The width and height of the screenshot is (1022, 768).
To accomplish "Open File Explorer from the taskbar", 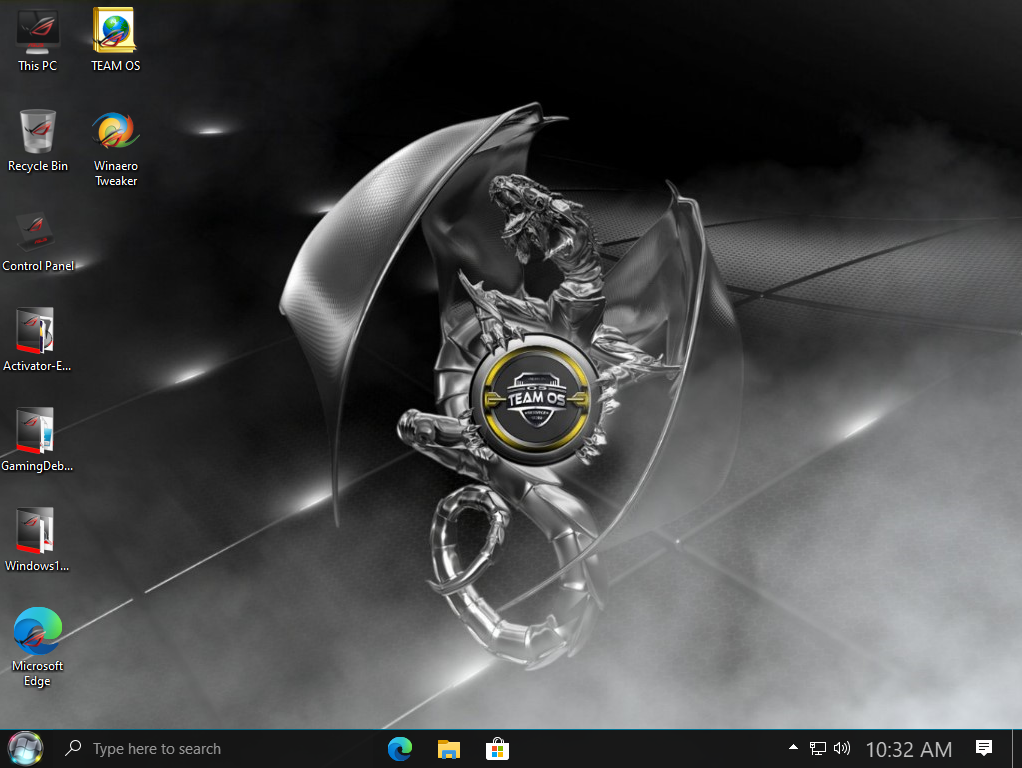I will [x=448, y=749].
